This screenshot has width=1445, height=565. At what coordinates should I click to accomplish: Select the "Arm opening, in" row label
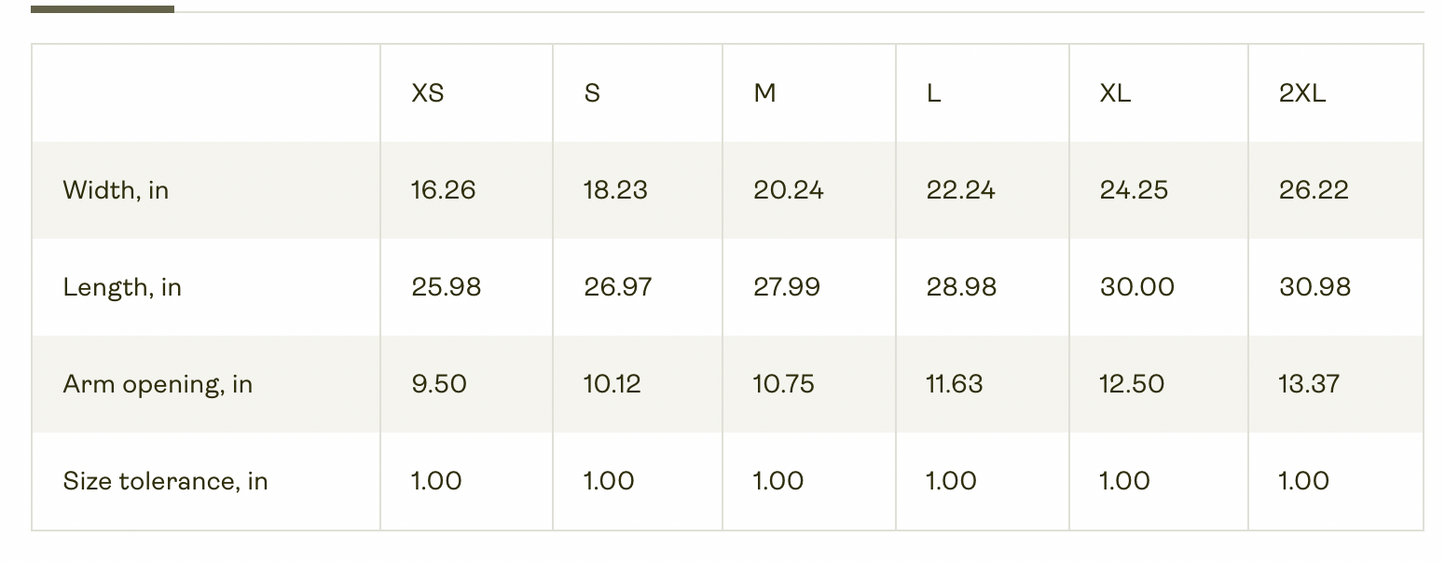pyautogui.click(x=157, y=385)
